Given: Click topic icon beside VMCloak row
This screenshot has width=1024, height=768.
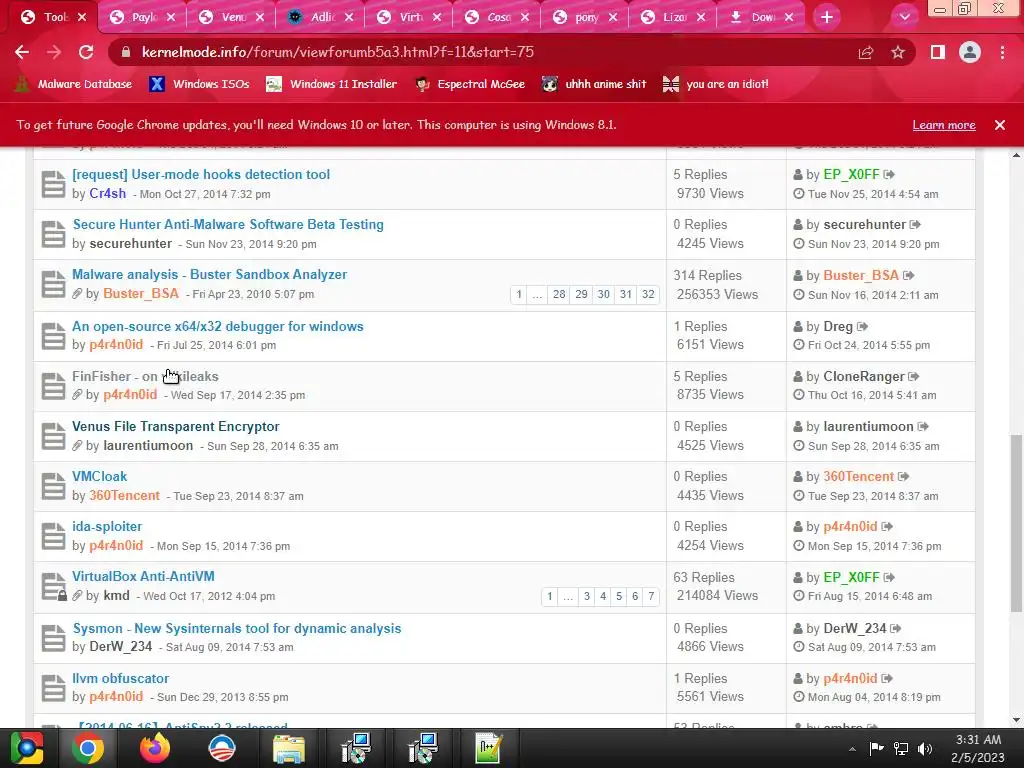Looking at the screenshot, I should pos(54,487).
